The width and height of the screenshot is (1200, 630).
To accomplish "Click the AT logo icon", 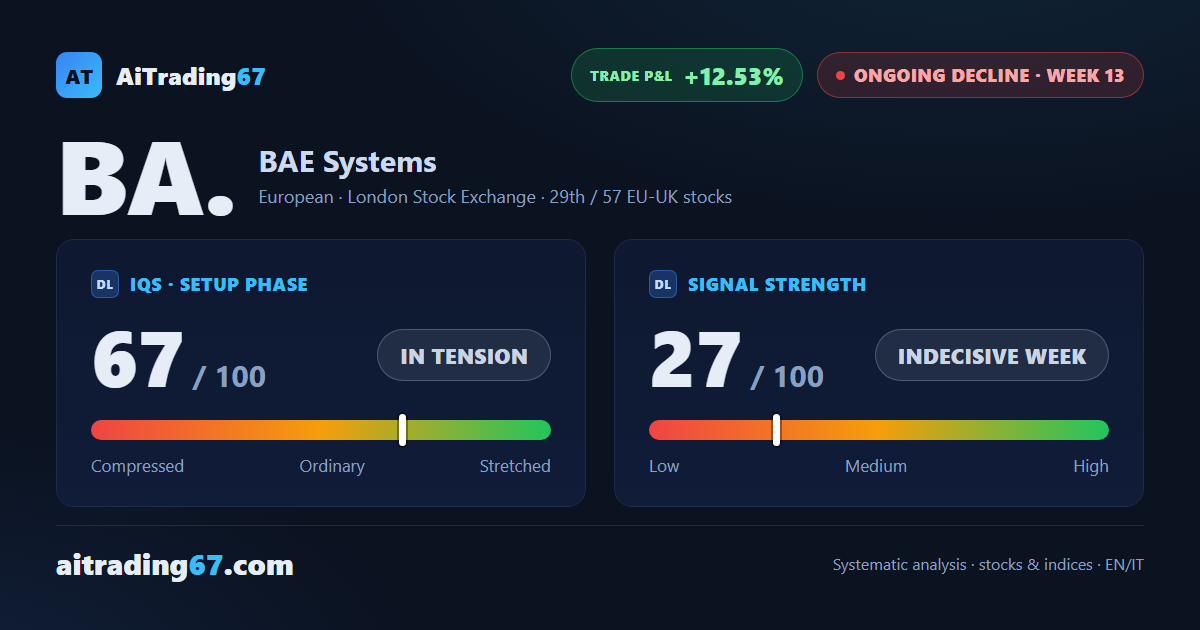I will (79, 75).
